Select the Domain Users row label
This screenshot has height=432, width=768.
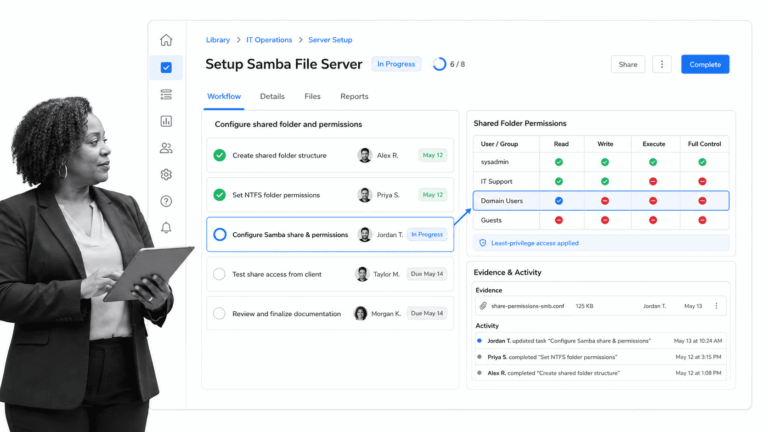502,201
